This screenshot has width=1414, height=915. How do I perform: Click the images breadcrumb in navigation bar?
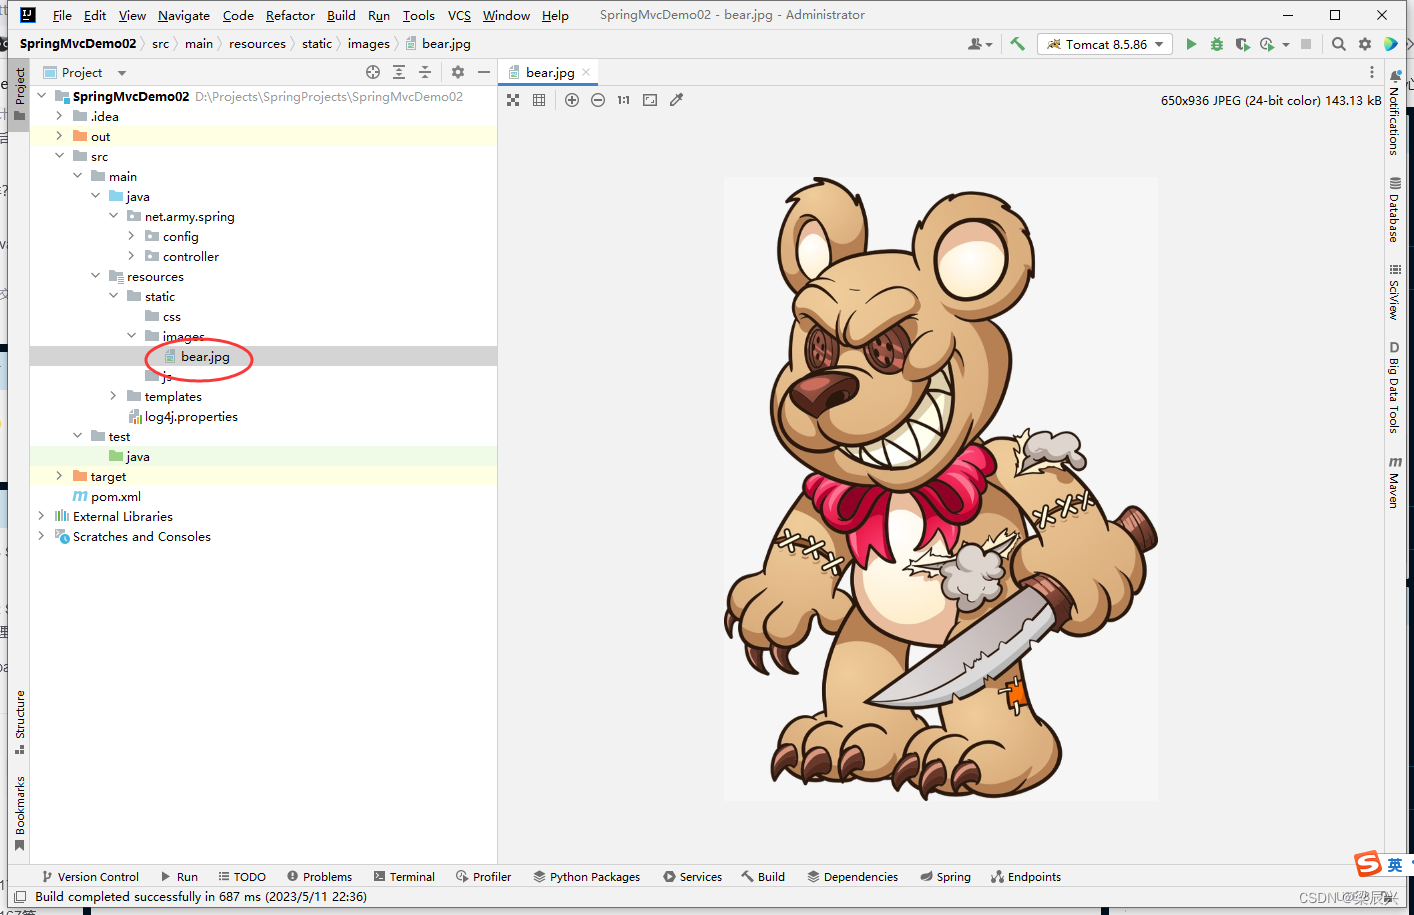coord(369,44)
